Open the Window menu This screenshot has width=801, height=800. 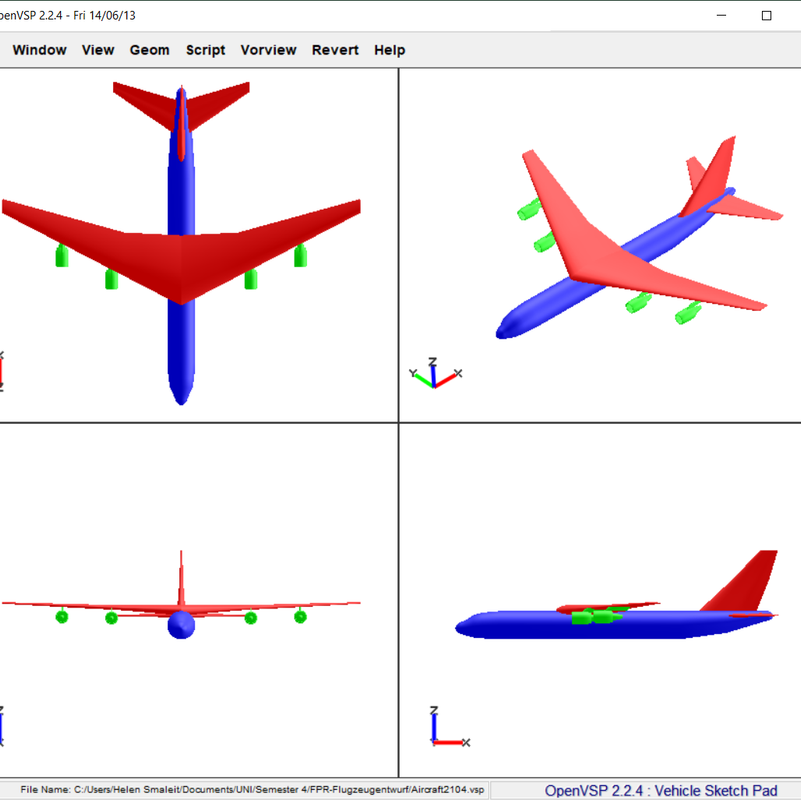(x=39, y=50)
